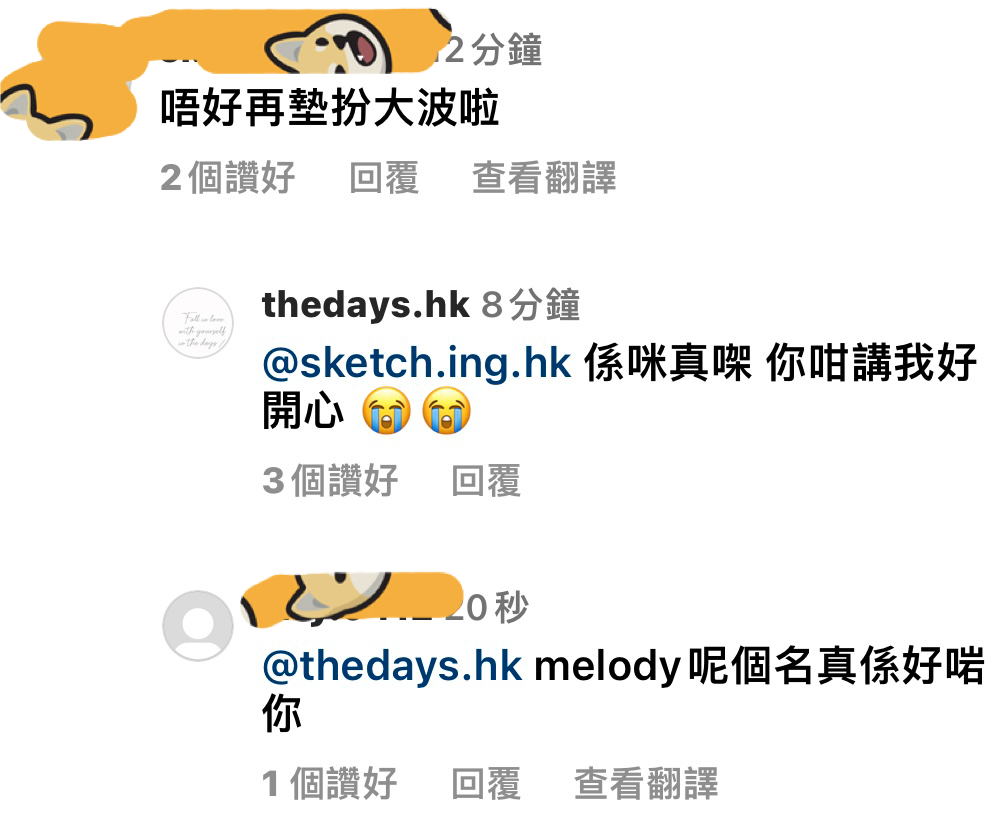998x827 pixels.
Task: Open thedays.hk username on the reply
Action: [x=365, y=305]
